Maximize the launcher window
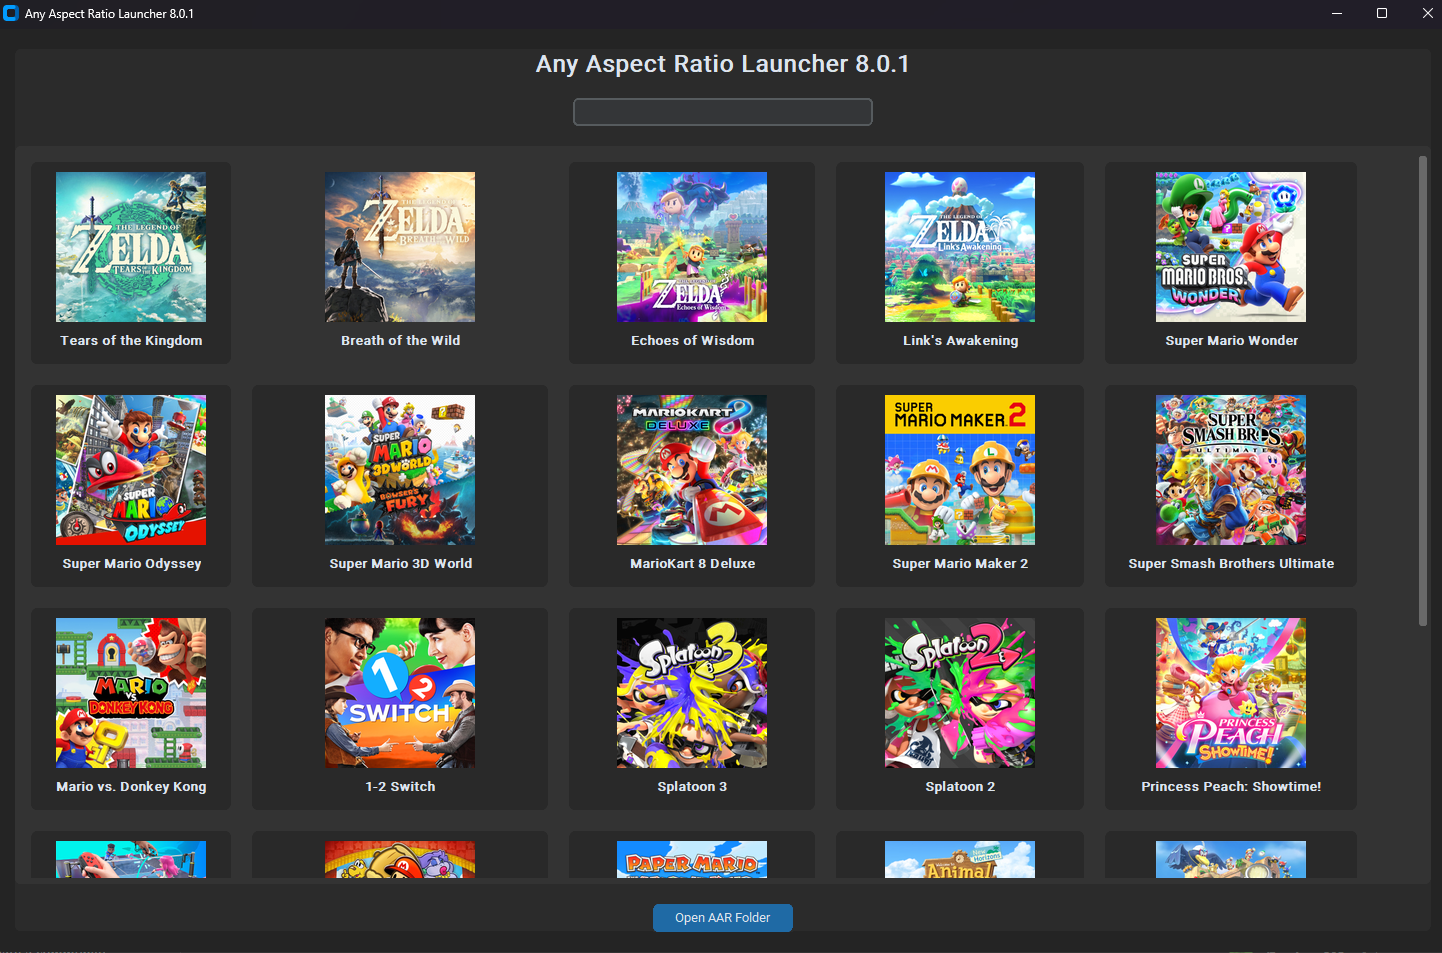Image resolution: width=1442 pixels, height=953 pixels. click(1382, 13)
